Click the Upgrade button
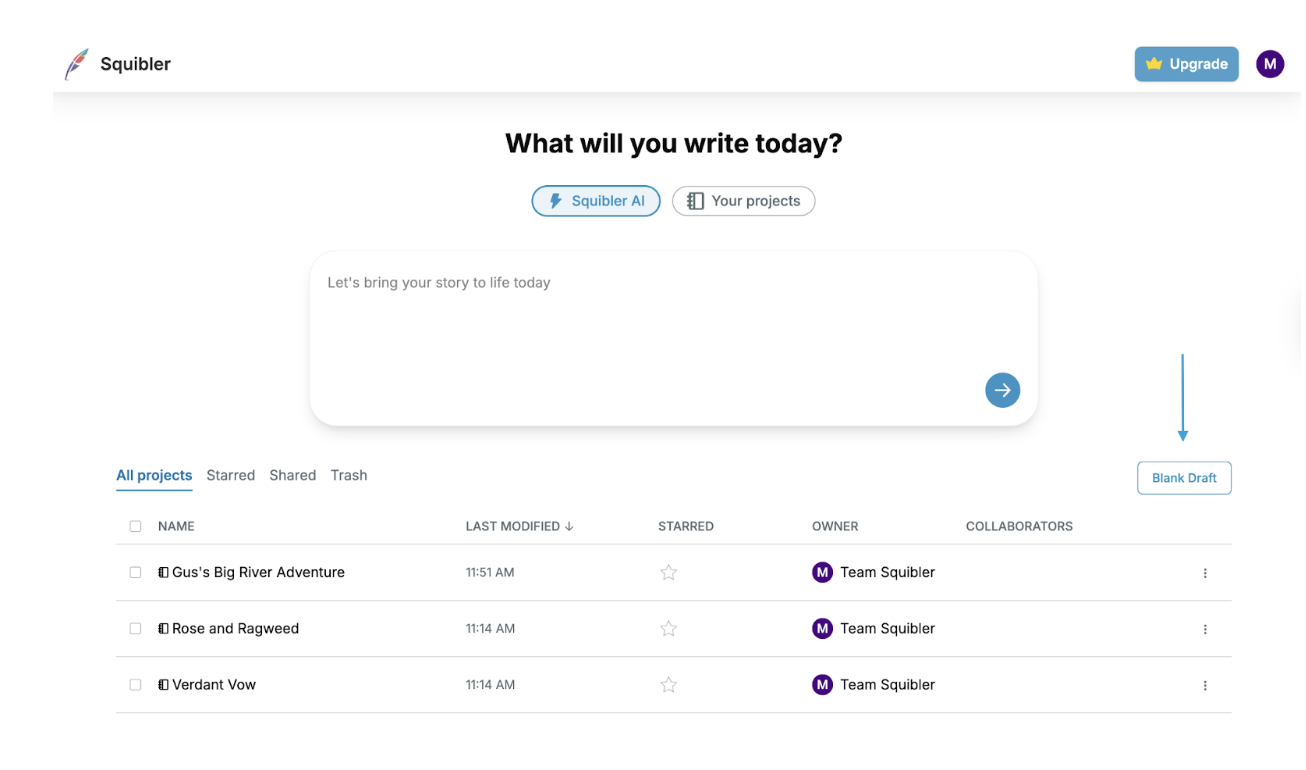 pyautogui.click(x=1186, y=64)
